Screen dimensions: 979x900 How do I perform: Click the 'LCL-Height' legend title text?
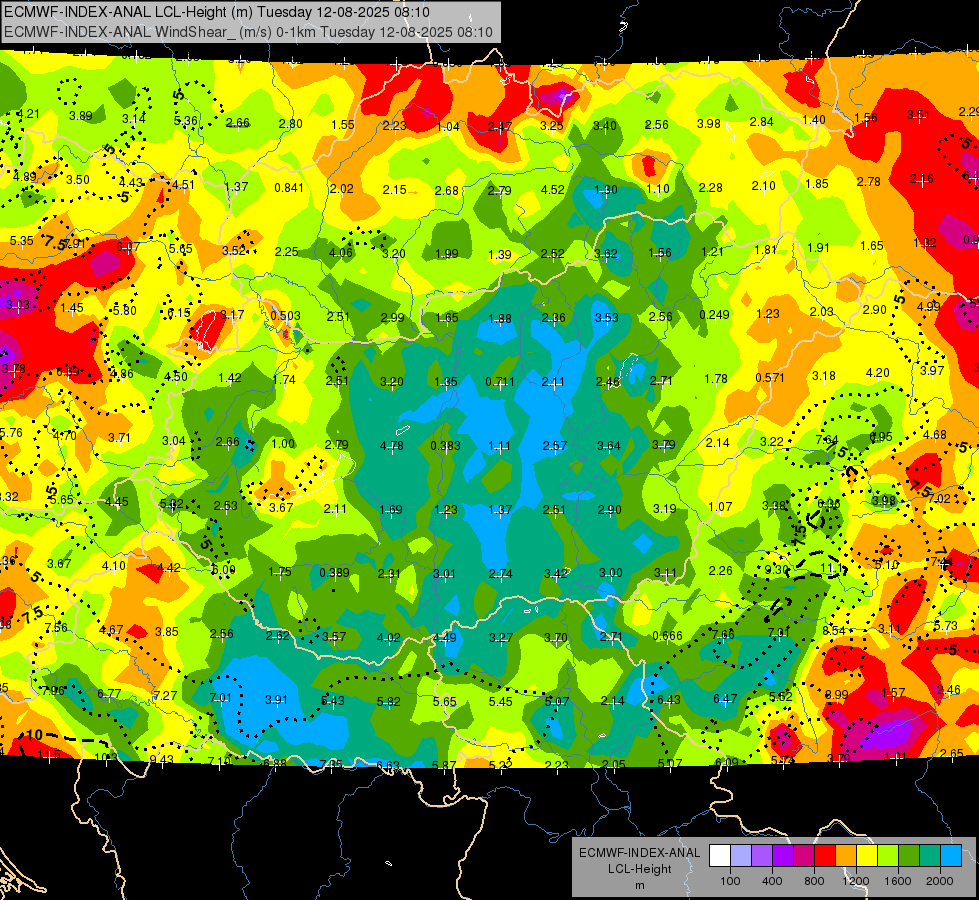tap(639, 869)
